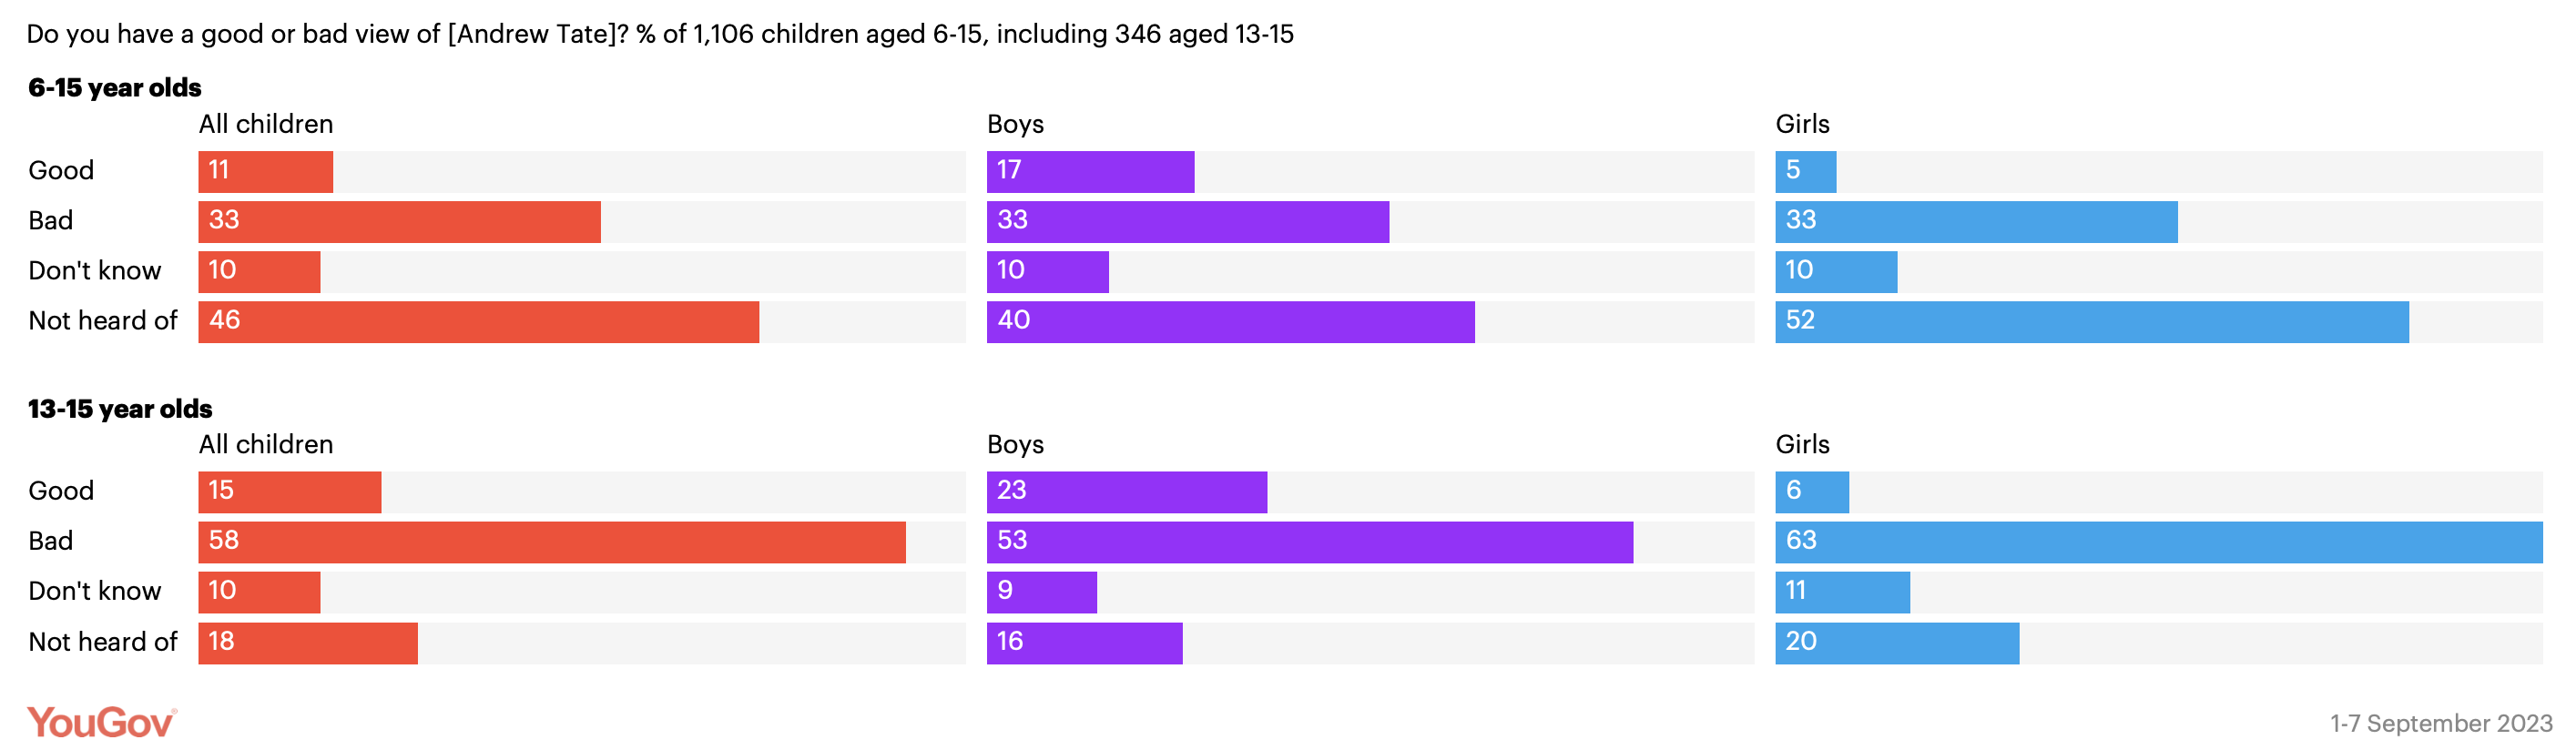Click the red bar showing 11

point(265,172)
